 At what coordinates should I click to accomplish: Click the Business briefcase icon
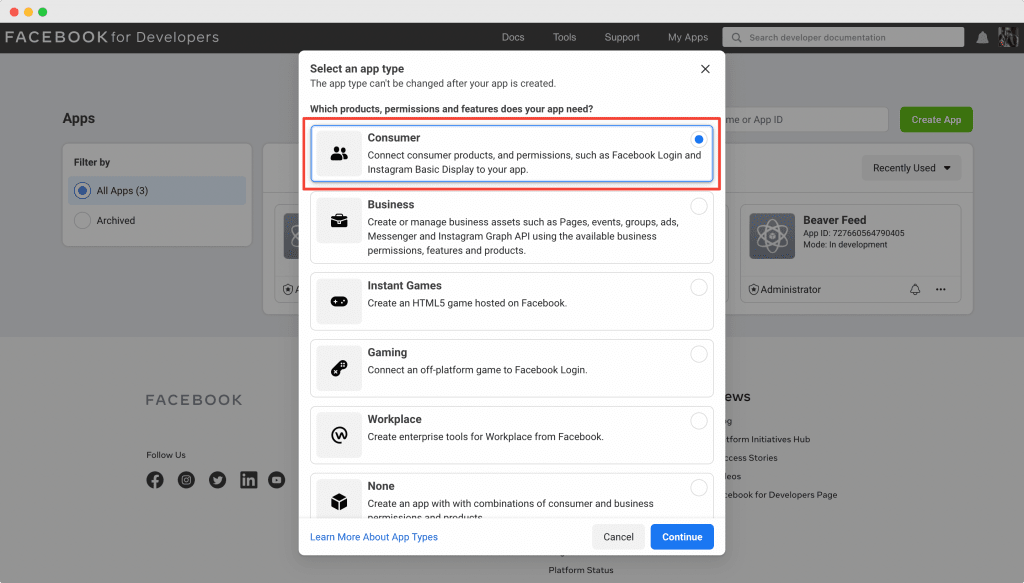339,221
